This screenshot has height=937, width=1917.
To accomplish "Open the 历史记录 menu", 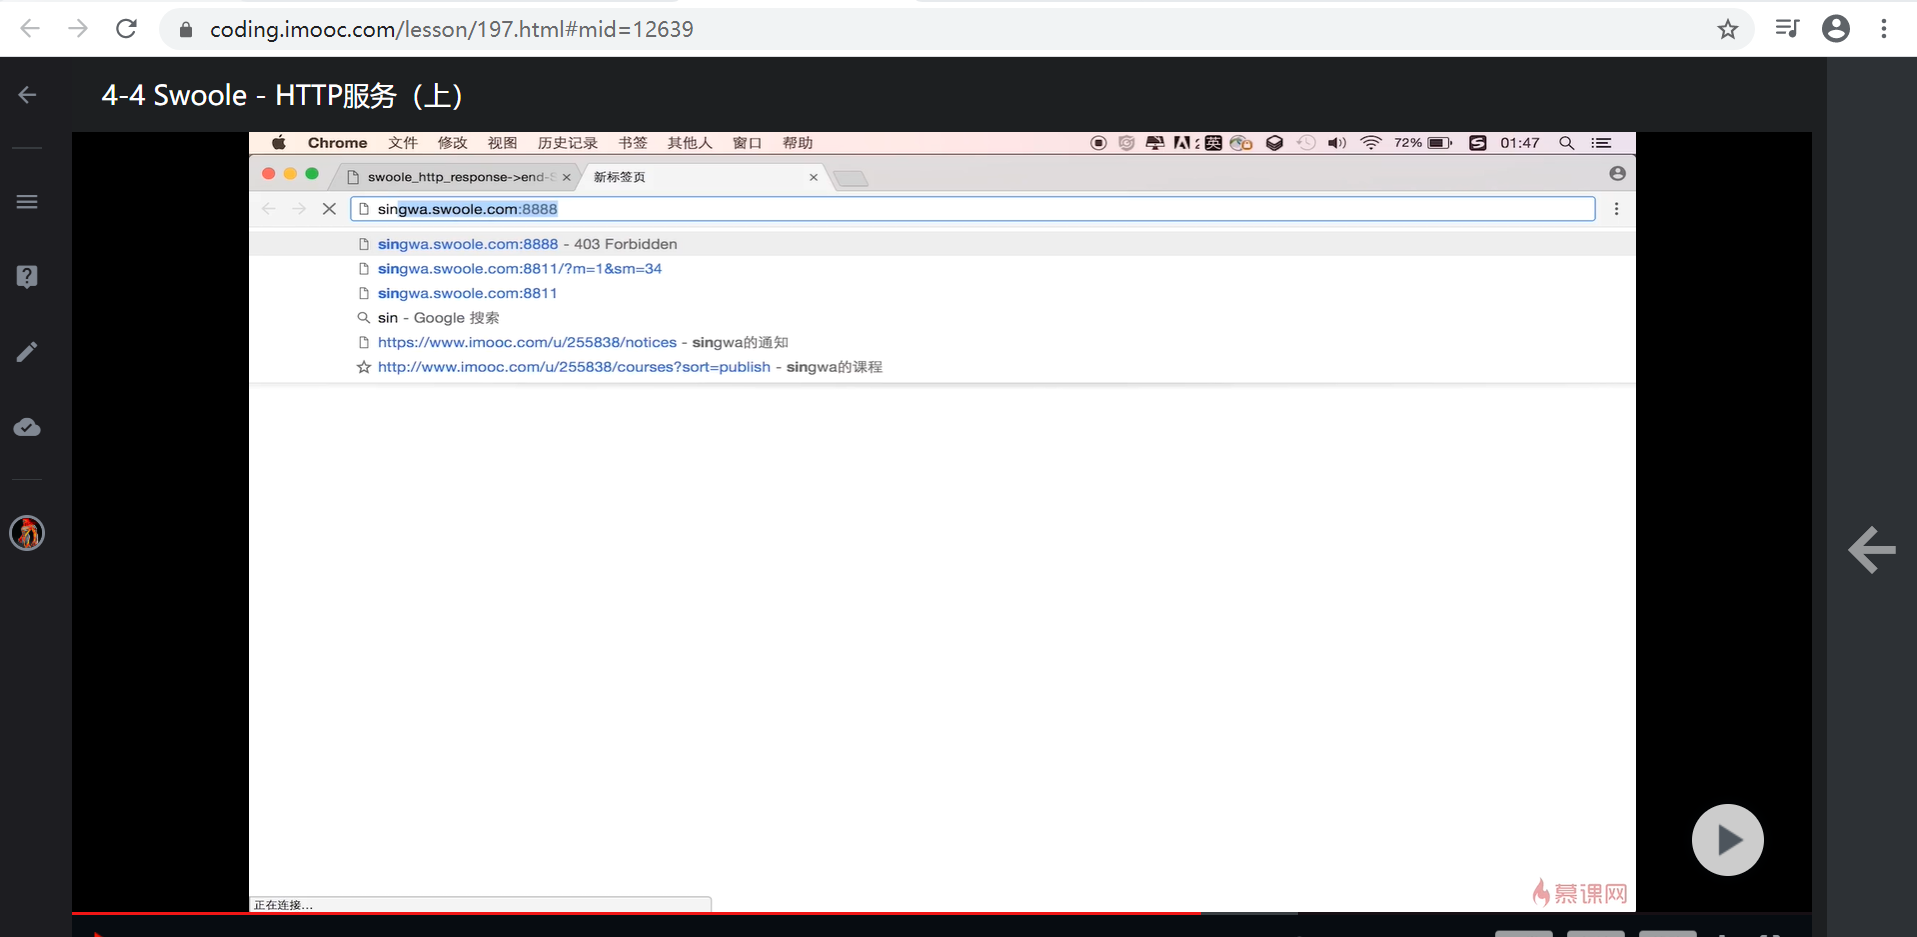I will (x=568, y=143).
